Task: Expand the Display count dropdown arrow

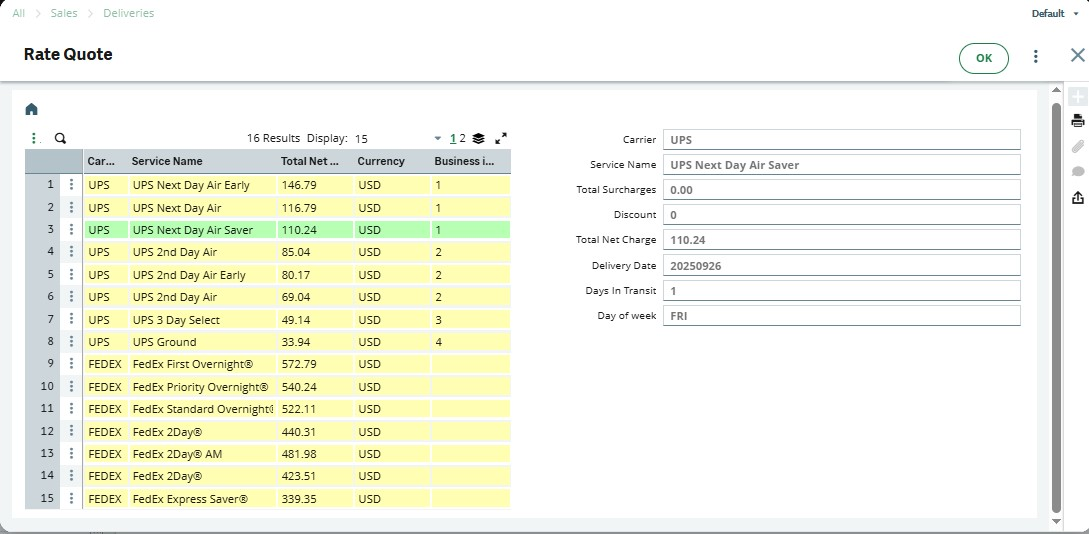Action: coord(437,139)
